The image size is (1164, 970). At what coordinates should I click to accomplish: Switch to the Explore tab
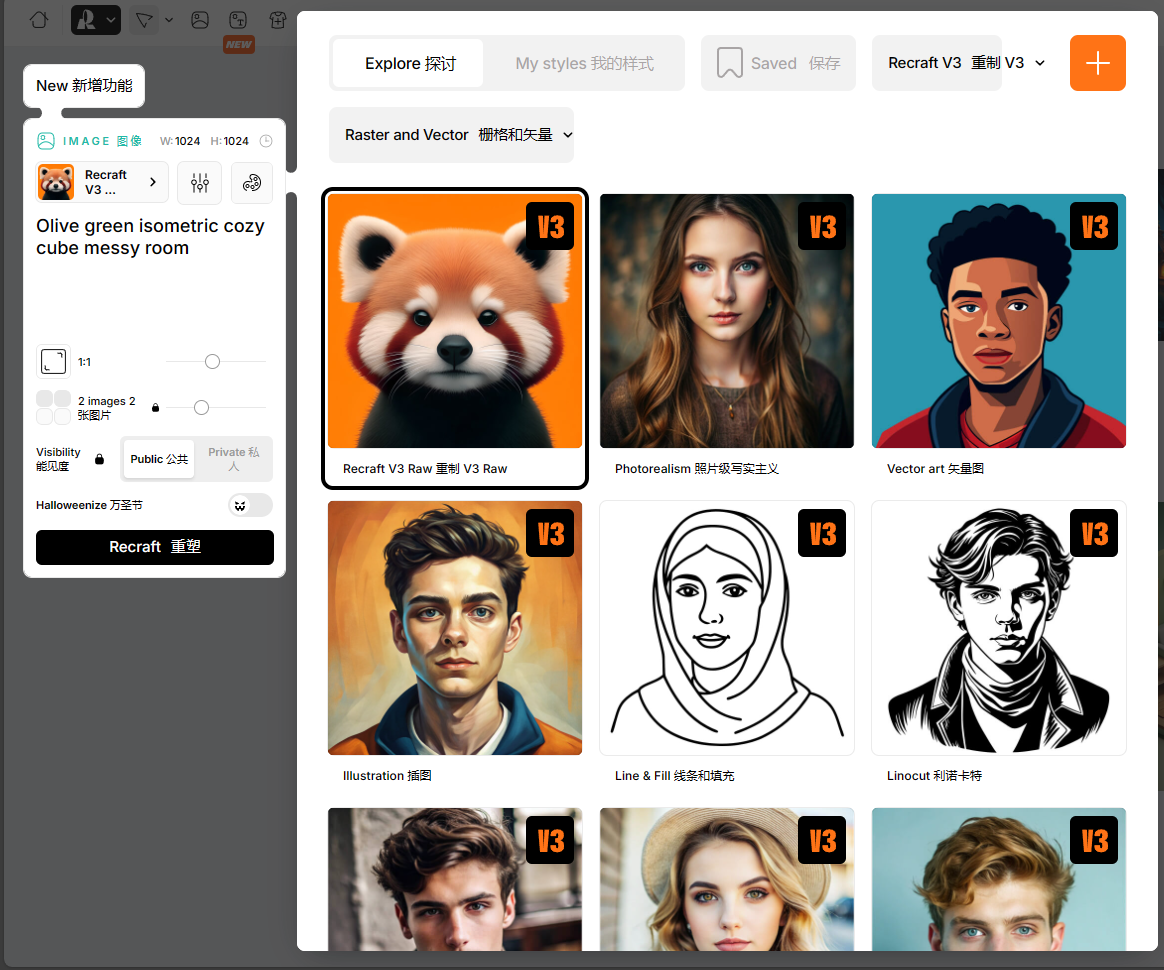[410, 64]
